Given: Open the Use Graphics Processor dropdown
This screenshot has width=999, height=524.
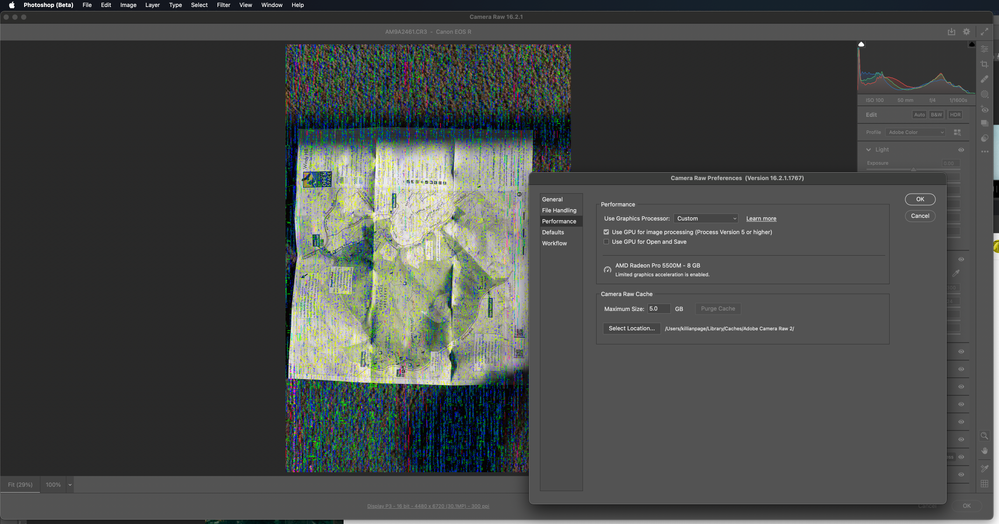Looking at the screenshot, I should coord(706,218).
